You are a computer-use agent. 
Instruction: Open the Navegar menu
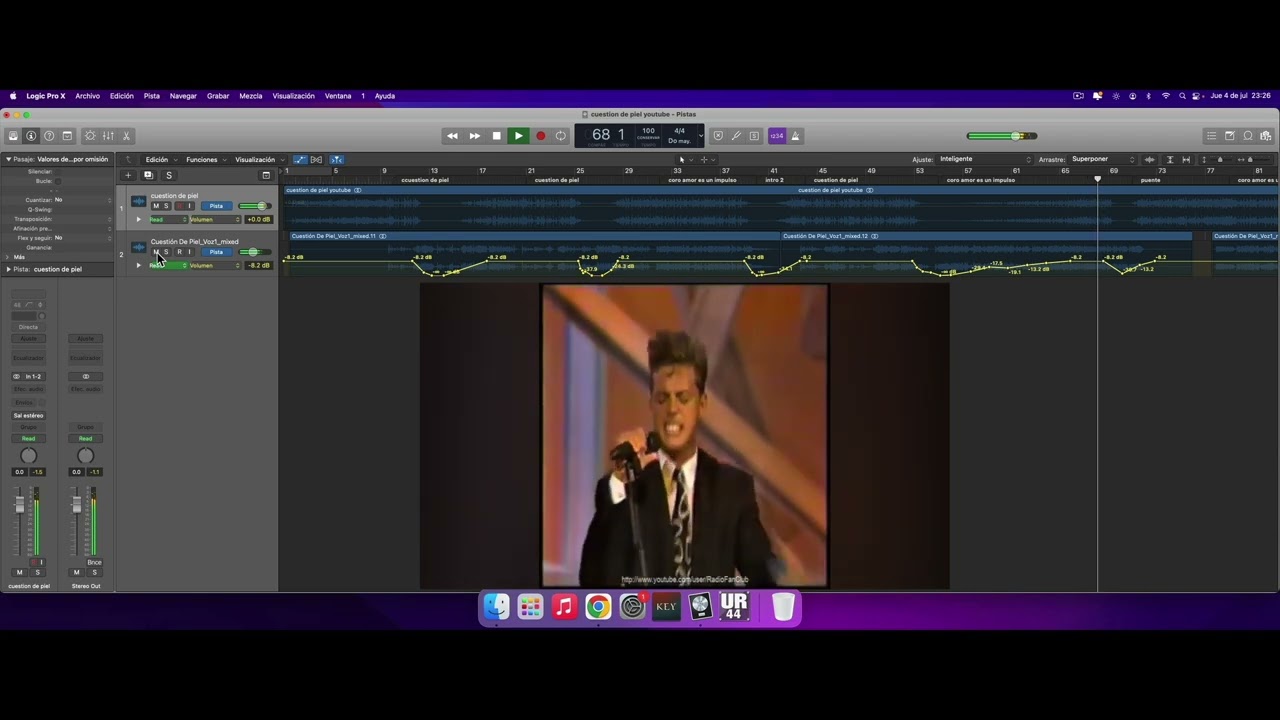(183, 96)
